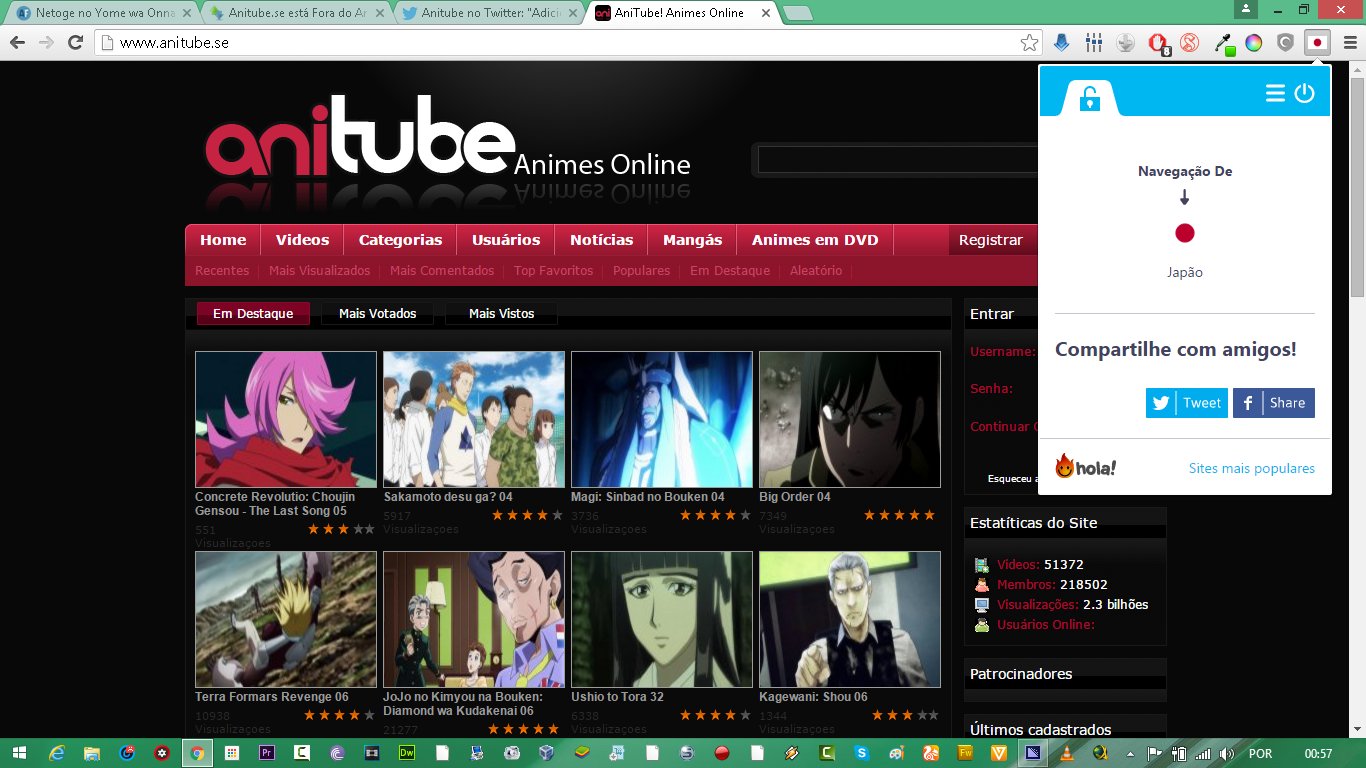Screen dimensions: 1366x768
Task: Open the Ushio to Tora 32 title link
Action: pyautogui.click(x=617, y=697)
